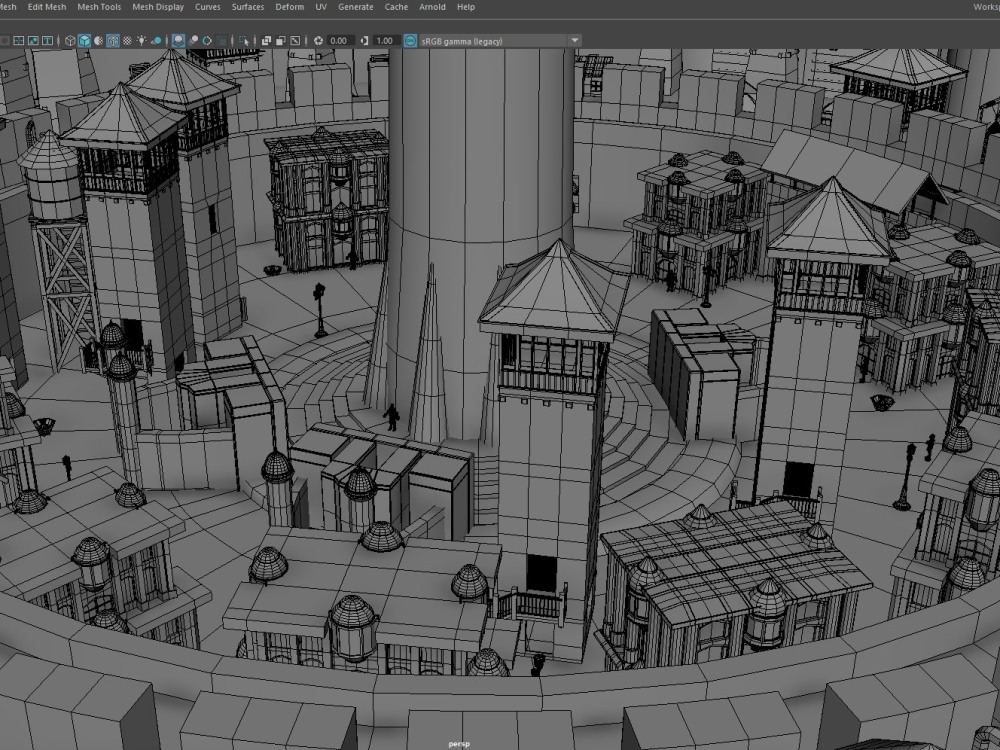Open the Help menu item

coord(463,7)
